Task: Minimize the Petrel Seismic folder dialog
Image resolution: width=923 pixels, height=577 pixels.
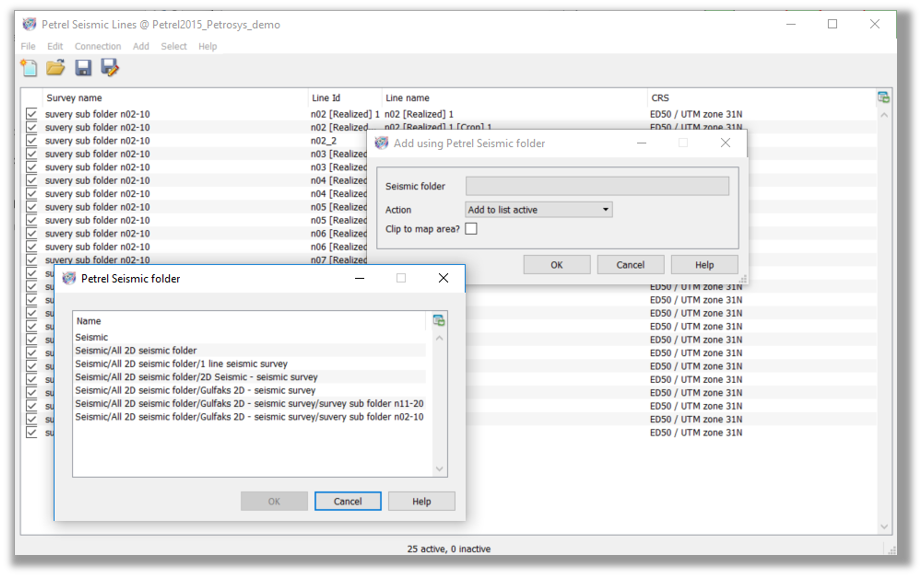Action: pyautogui.click(x=359, y=278)
